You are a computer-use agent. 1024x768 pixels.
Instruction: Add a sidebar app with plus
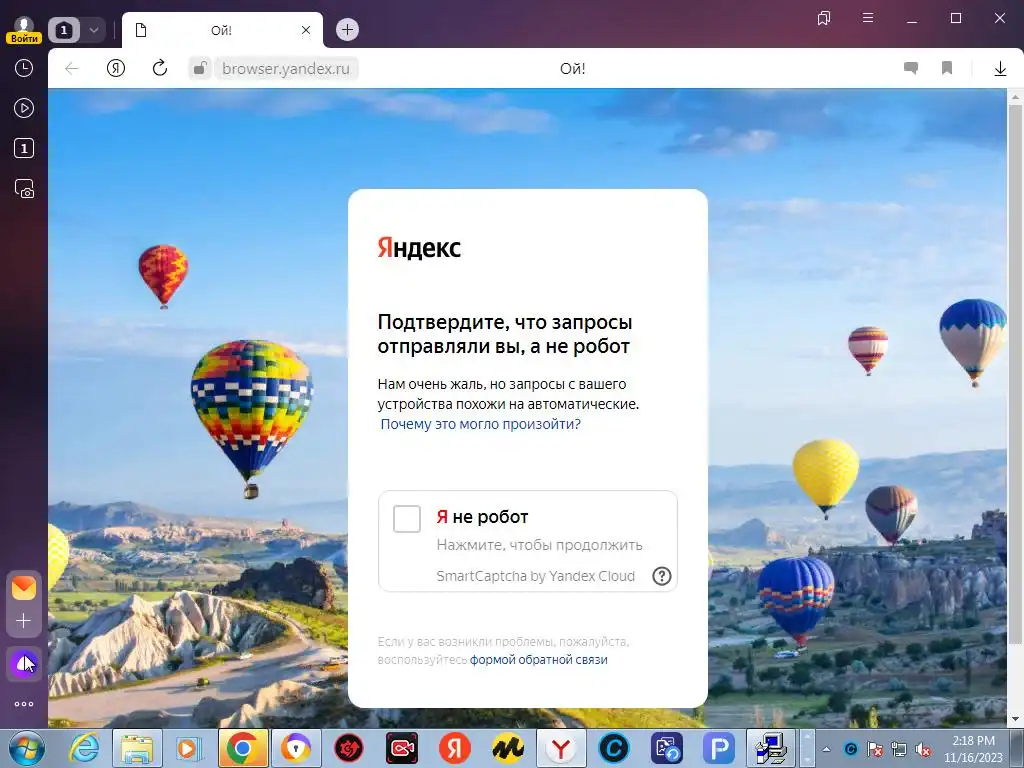pyautogui.click(x=24, y=620)
